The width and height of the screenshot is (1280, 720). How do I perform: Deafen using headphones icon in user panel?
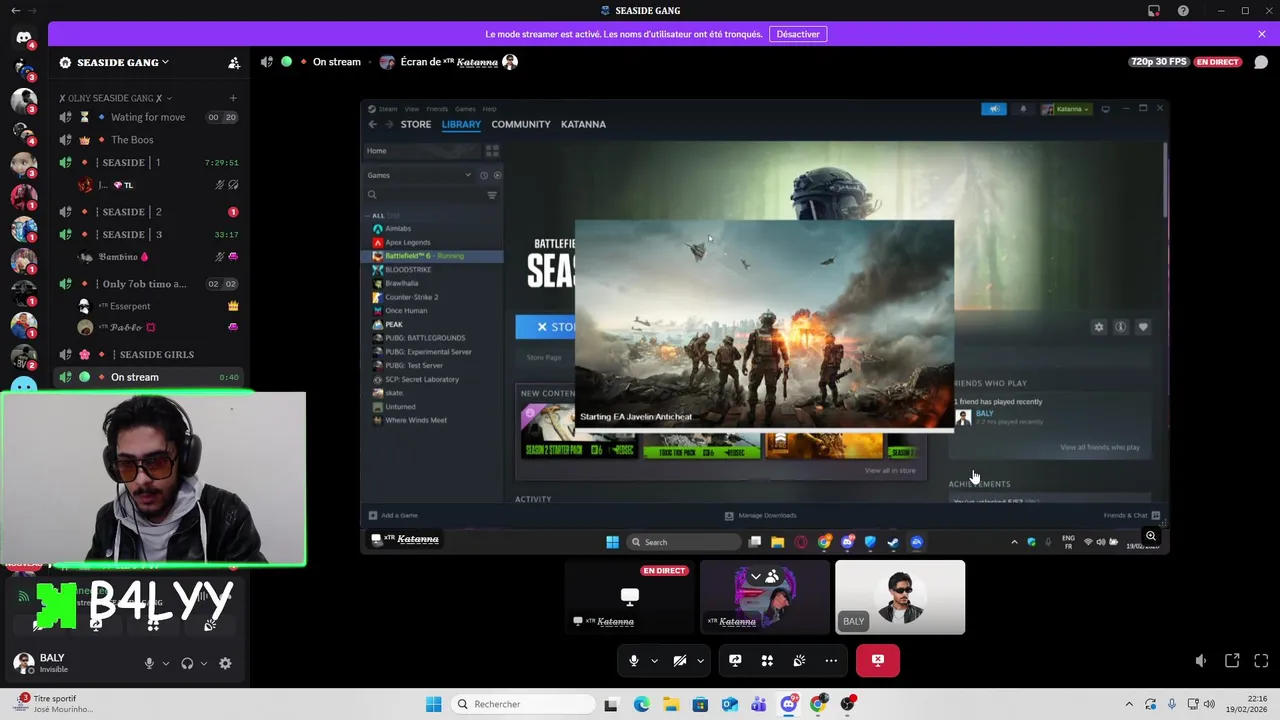click(187, 663)
